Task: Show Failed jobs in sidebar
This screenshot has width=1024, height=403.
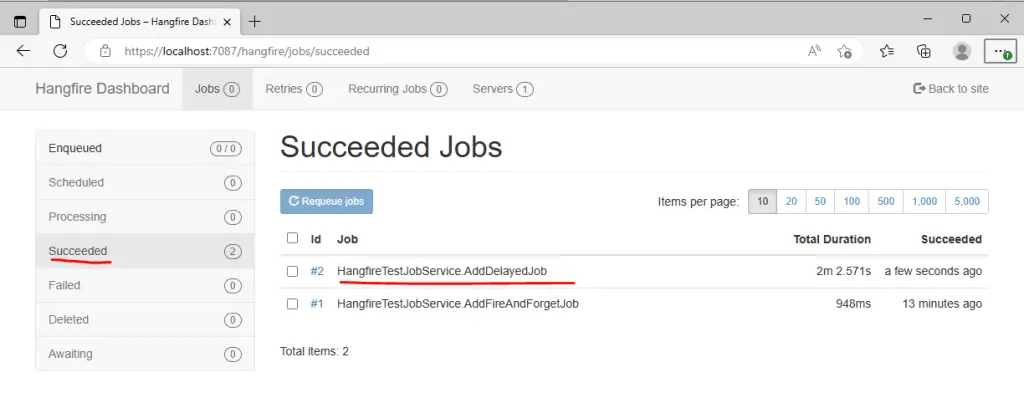Action: pyautogui.click(x=145, y=285)
